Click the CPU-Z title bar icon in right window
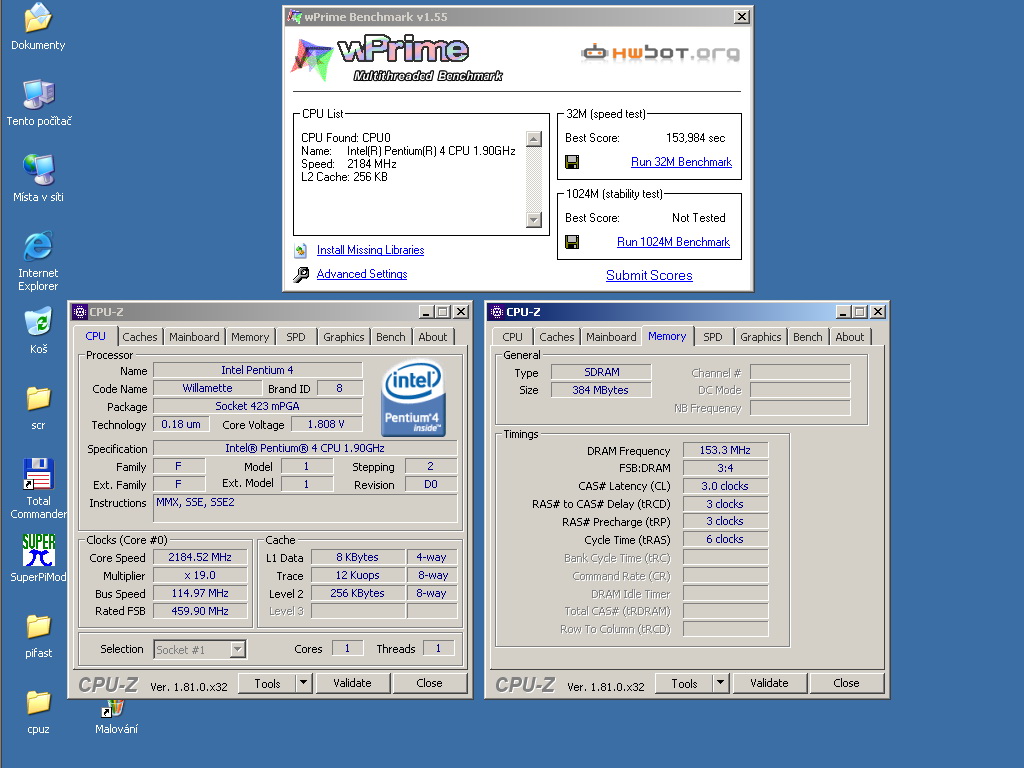The width and height of the screenshot is (1024, 768). [496, 312]
